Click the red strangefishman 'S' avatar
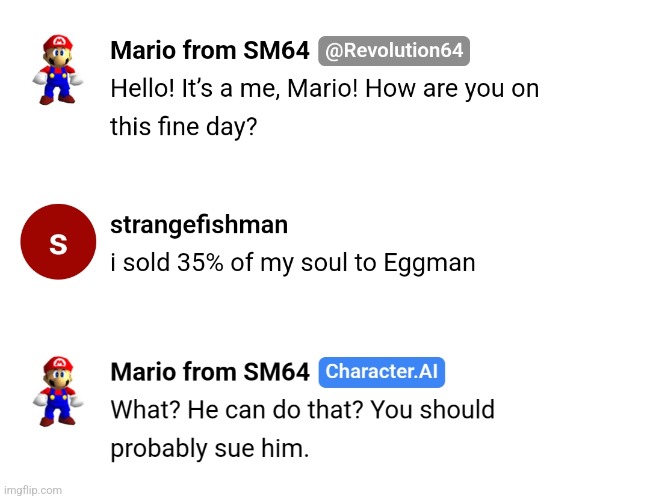The width and height of the screenshot is (650, 499). [58, 242]
